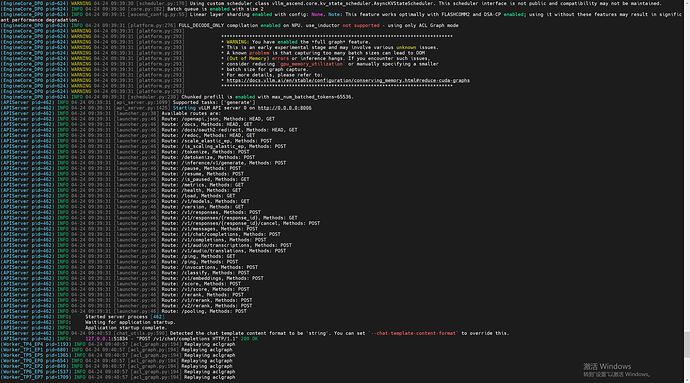Click 'Application startup complete.' line
This screenshot has width=690, height=383.
[x=126, y=328]
